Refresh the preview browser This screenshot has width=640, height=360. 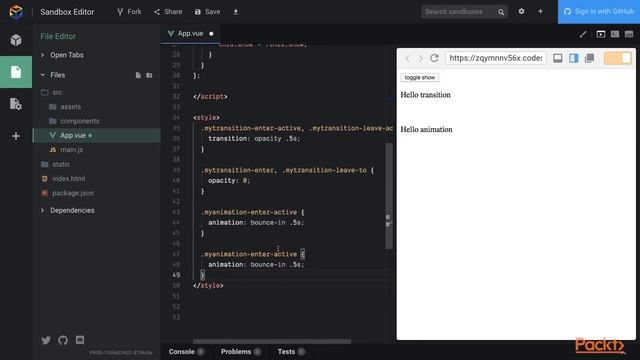(434, 58)
